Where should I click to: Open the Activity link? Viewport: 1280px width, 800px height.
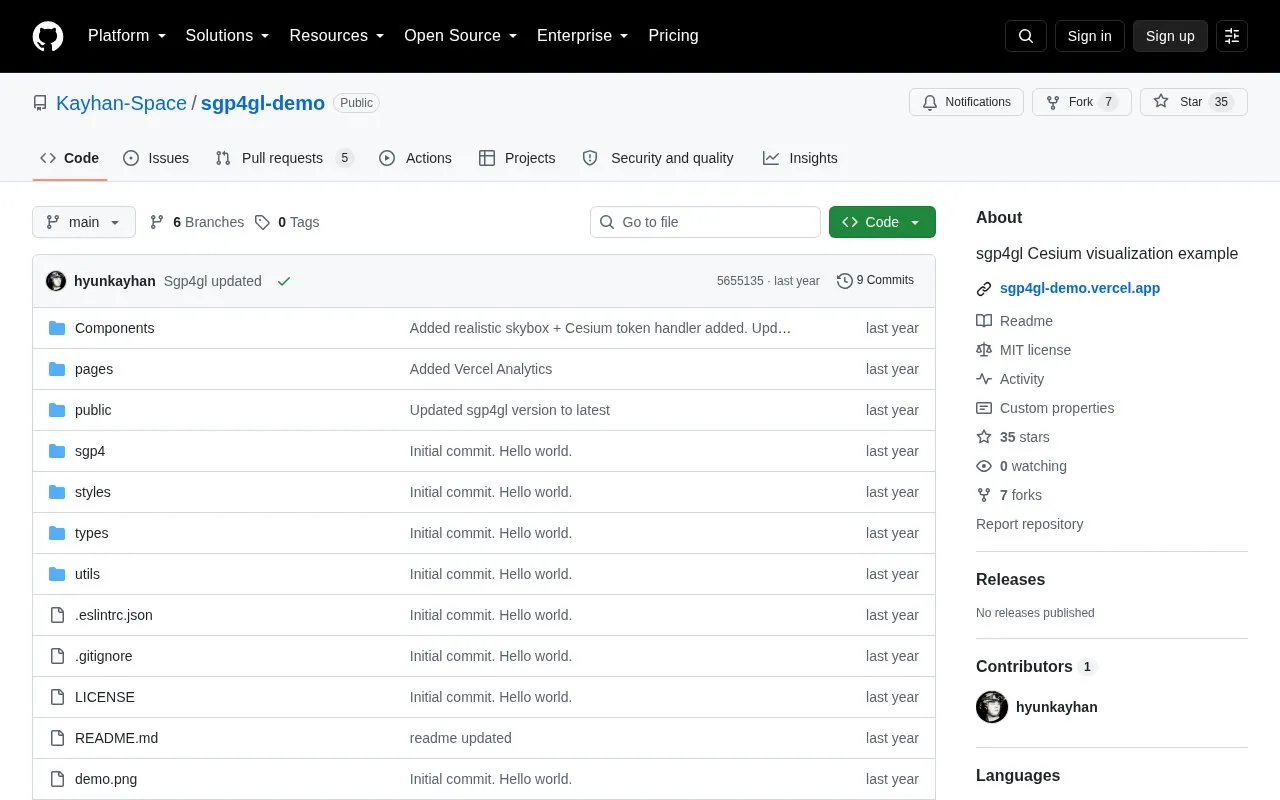(x=1010, y=379)
